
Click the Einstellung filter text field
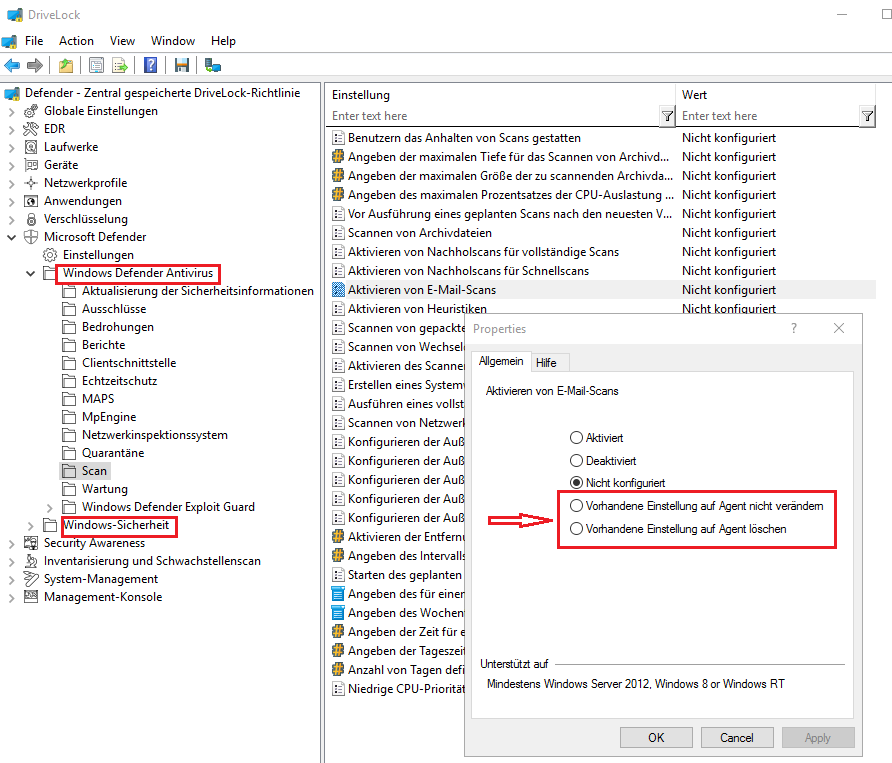(494, 116)
